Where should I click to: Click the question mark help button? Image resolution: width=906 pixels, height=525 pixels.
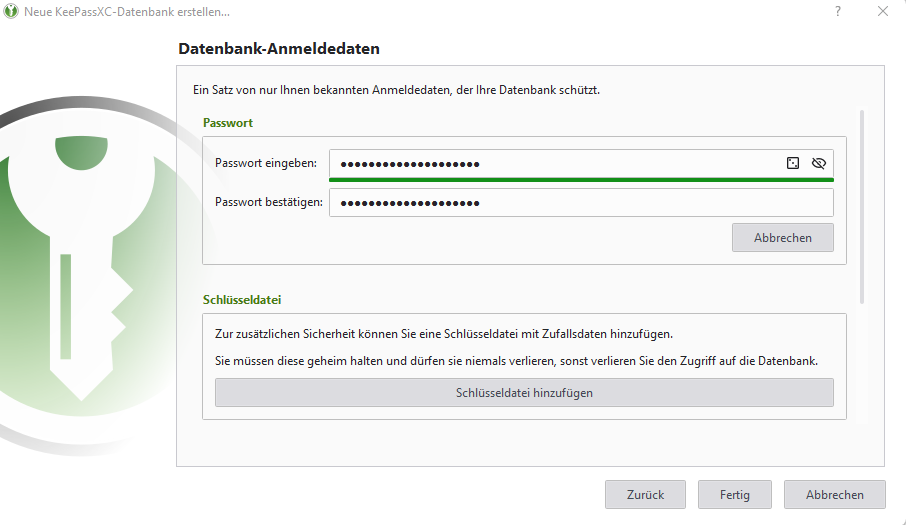(837, 12)
